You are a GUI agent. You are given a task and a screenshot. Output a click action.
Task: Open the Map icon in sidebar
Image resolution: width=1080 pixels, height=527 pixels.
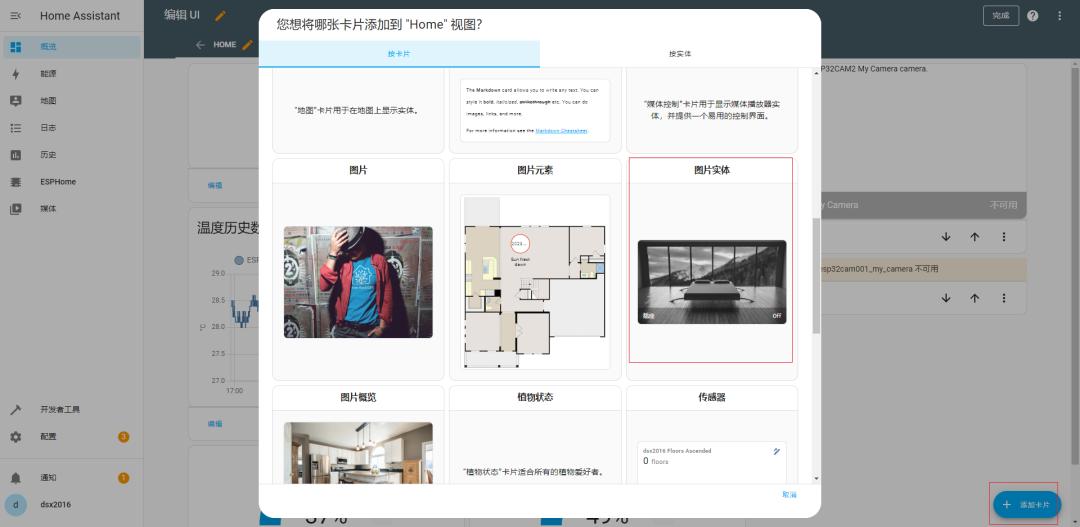(16, 101)
